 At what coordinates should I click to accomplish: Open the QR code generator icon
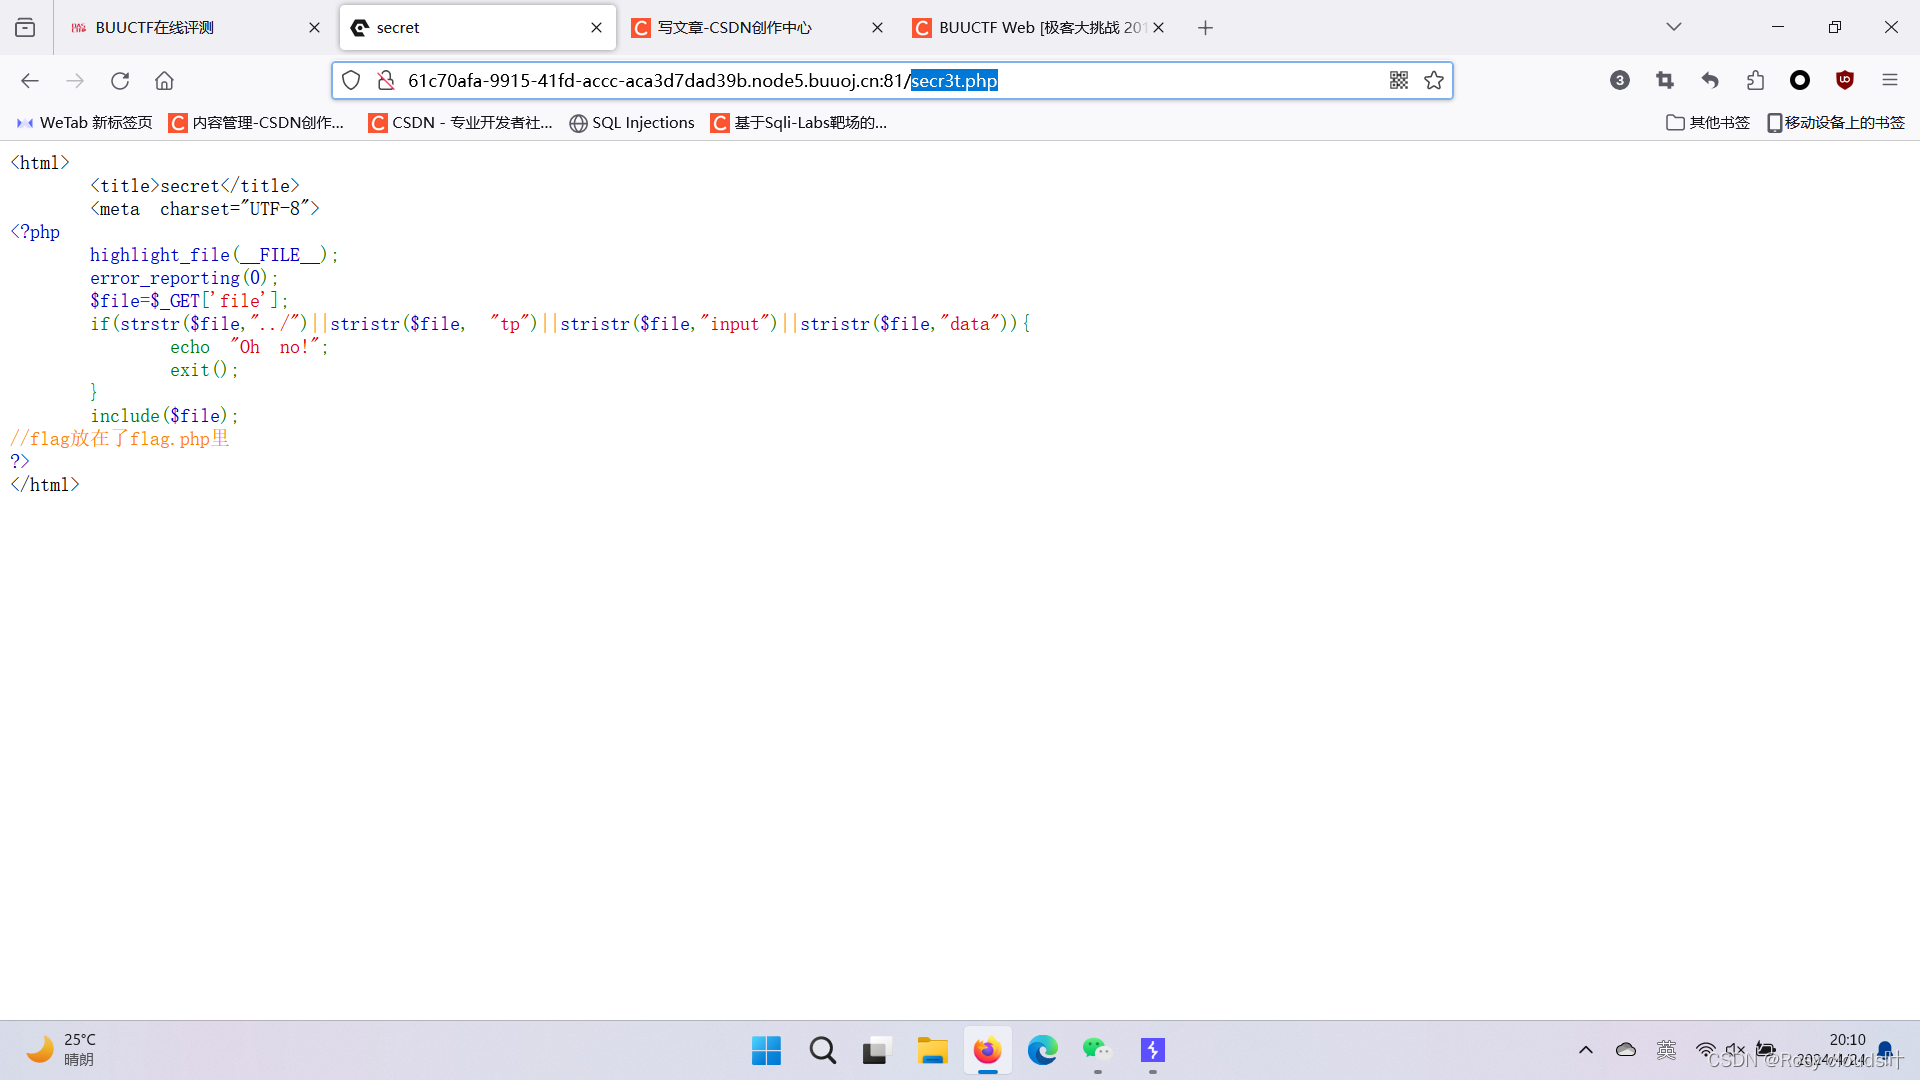pyautogui.click(x=1399, y=81)
